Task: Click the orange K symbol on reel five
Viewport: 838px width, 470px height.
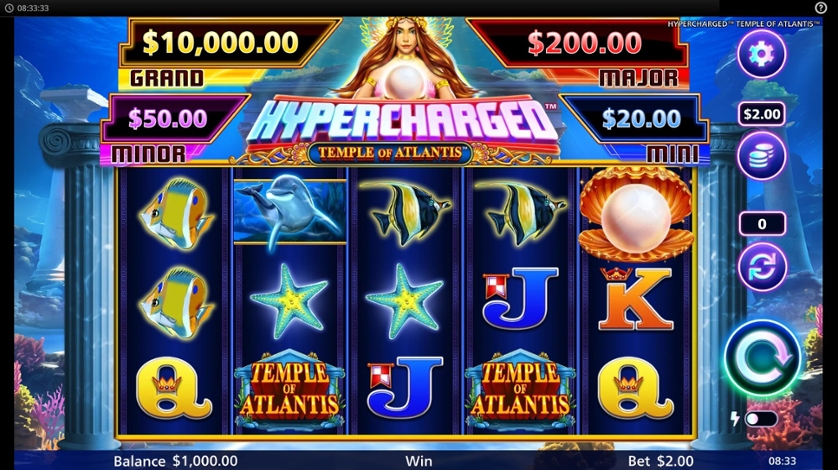Action: pyautogui.click(x=635, y=299)
